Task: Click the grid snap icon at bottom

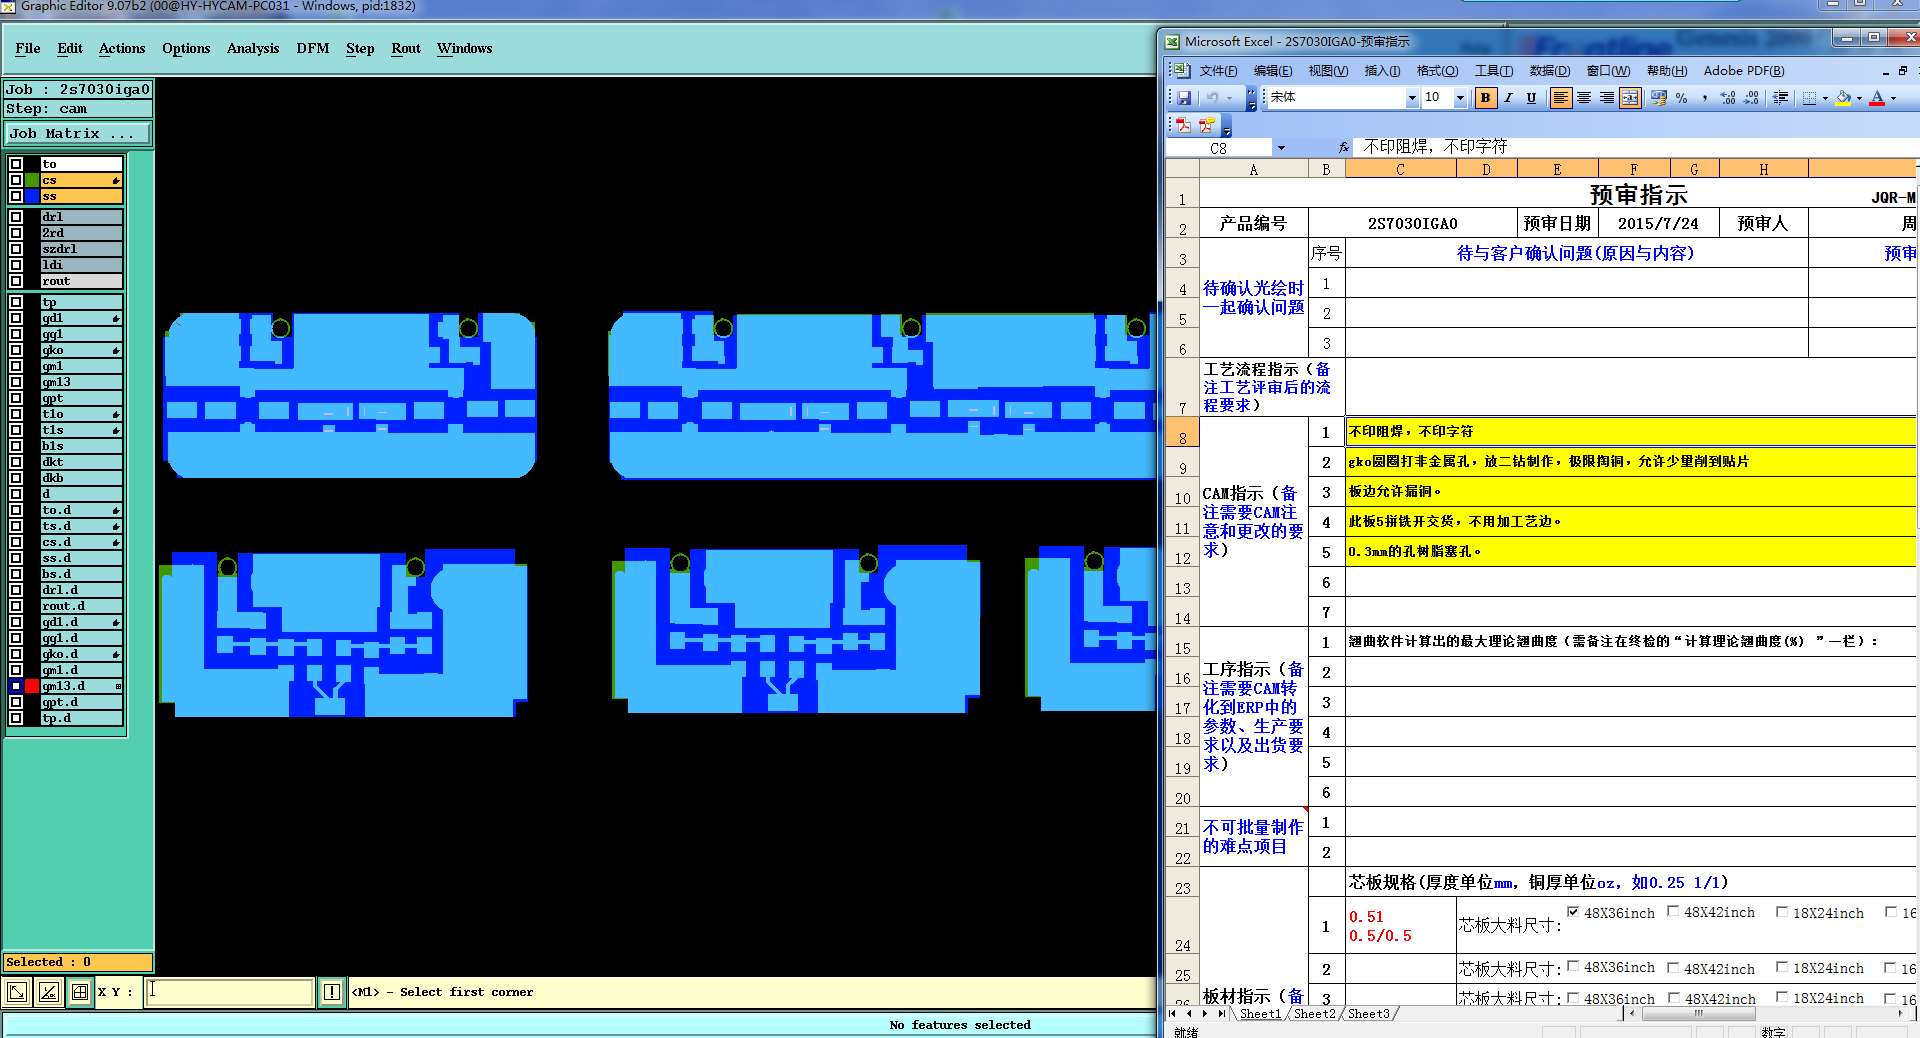Action: tap(80, 992)
